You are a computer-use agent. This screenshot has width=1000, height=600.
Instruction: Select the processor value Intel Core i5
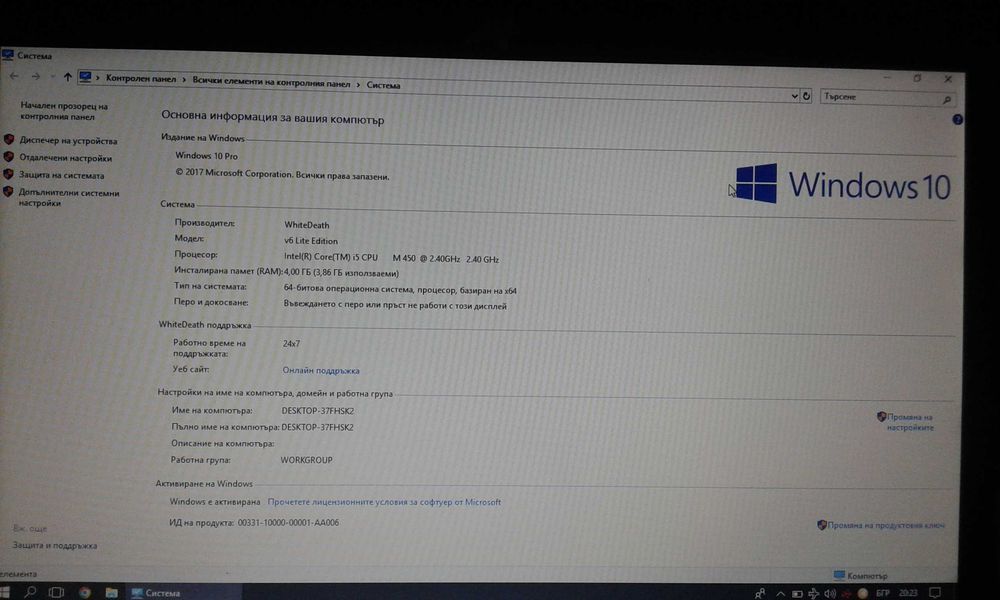coord(391,258)
